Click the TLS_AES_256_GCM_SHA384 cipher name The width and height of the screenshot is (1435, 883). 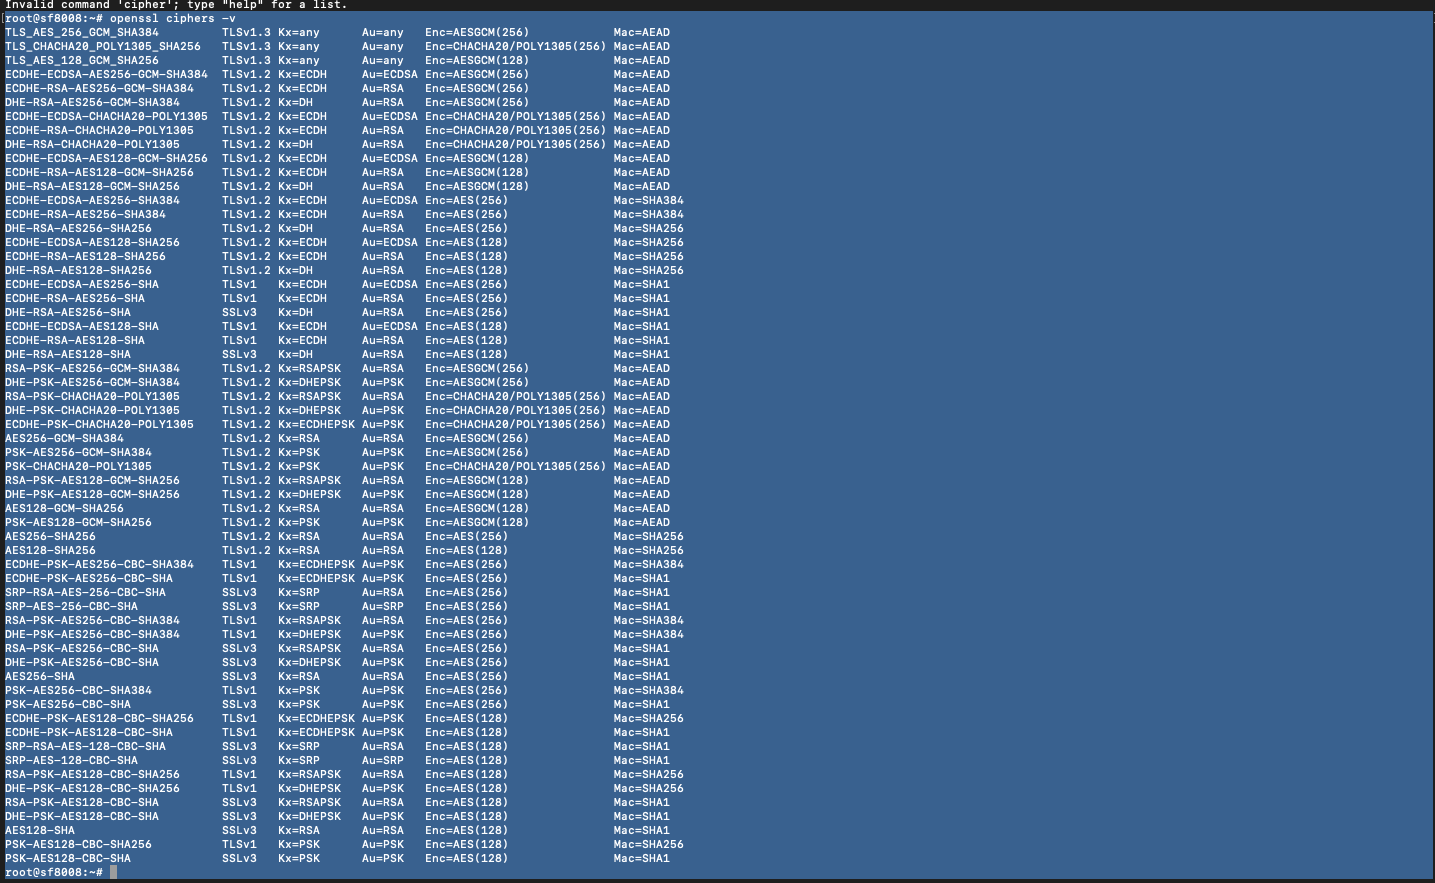[x=82, y=32]
